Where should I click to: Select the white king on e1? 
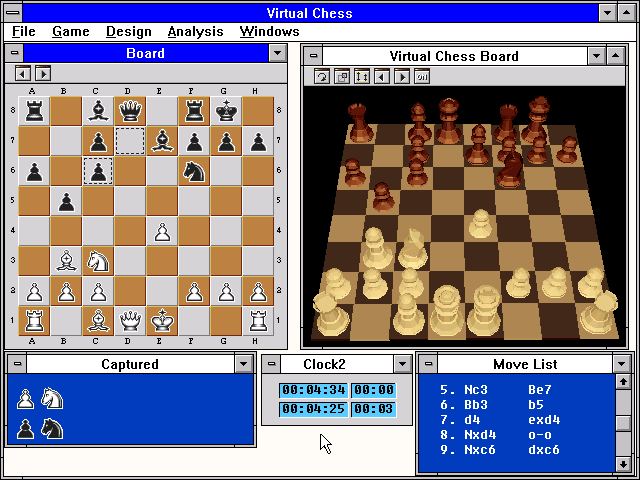pyautogui.click(x=162, y=321)
